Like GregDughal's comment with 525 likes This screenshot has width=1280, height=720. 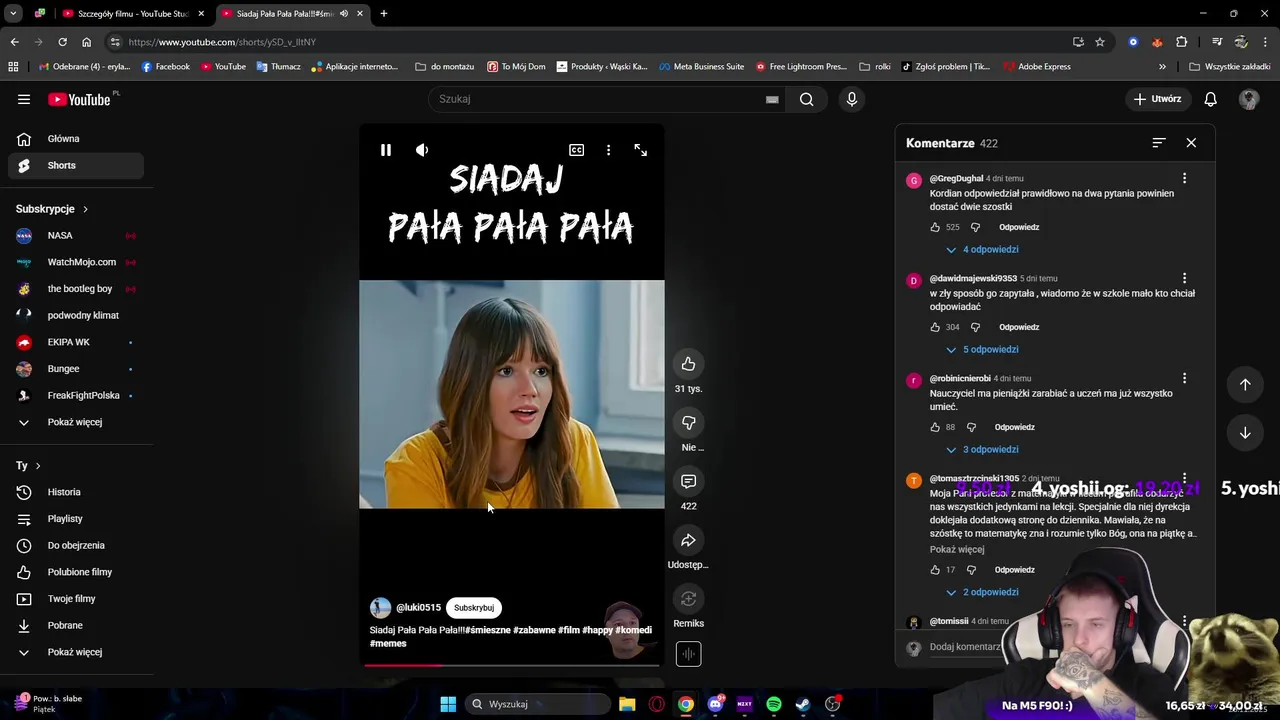click(x=936, y=227)
